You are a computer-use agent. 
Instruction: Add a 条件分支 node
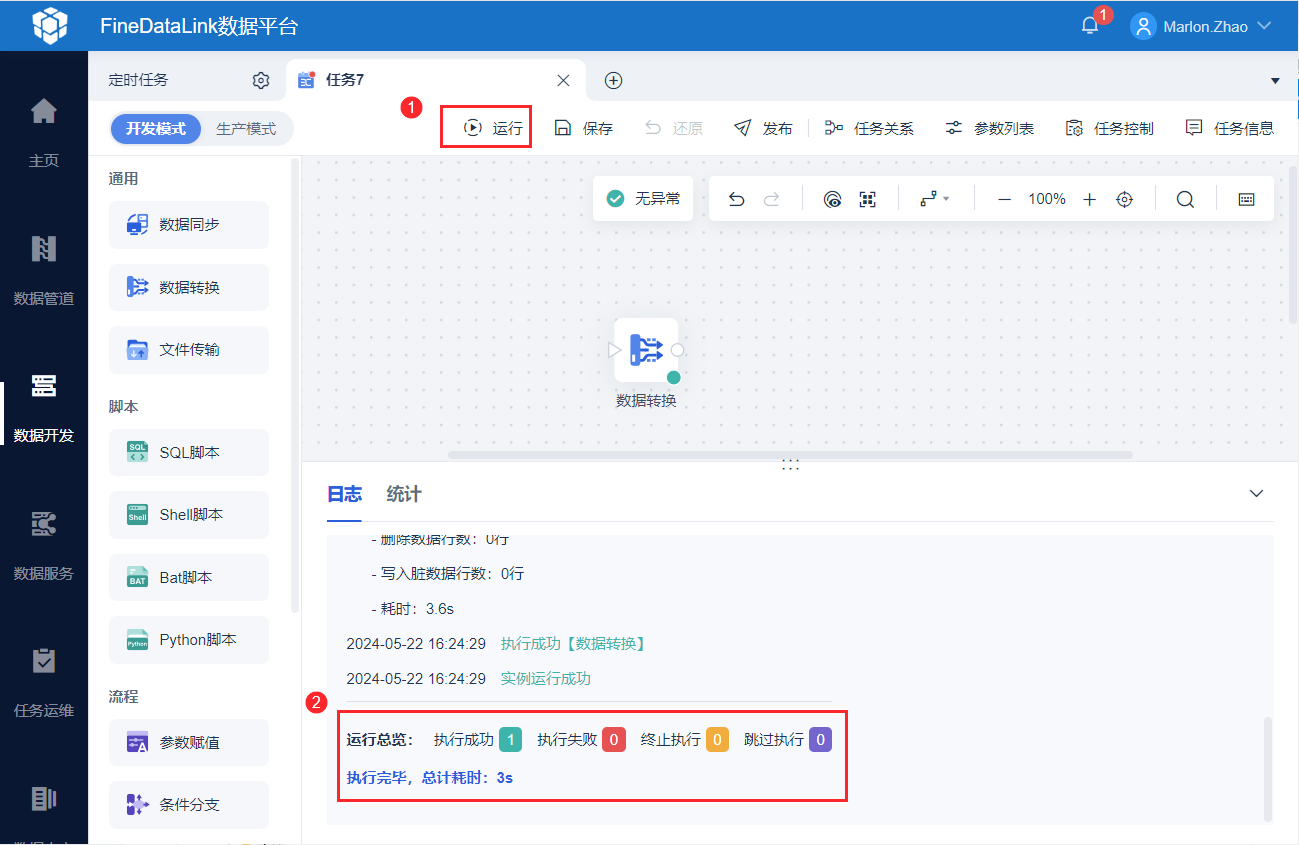[189, 805]
